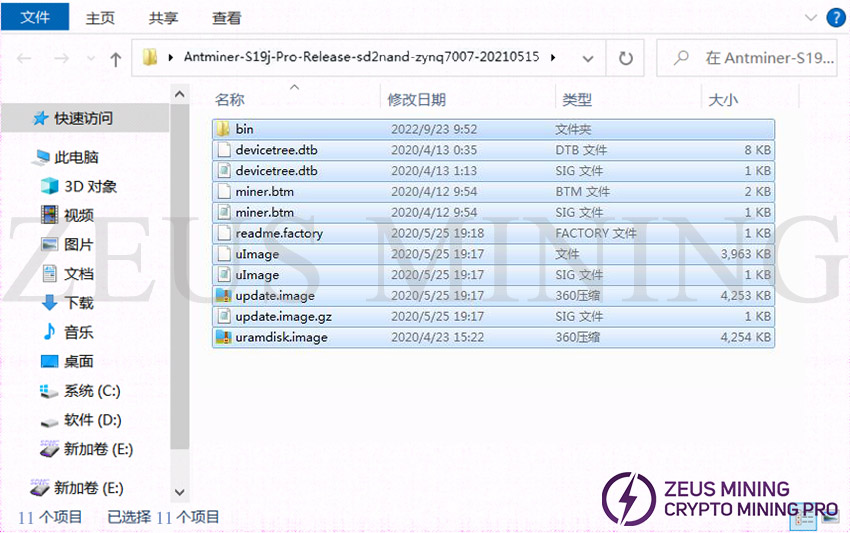The width and height of the screenshot is (850, 533).
Task: Click navigation pane scroll up arrow
Action: 179,95
